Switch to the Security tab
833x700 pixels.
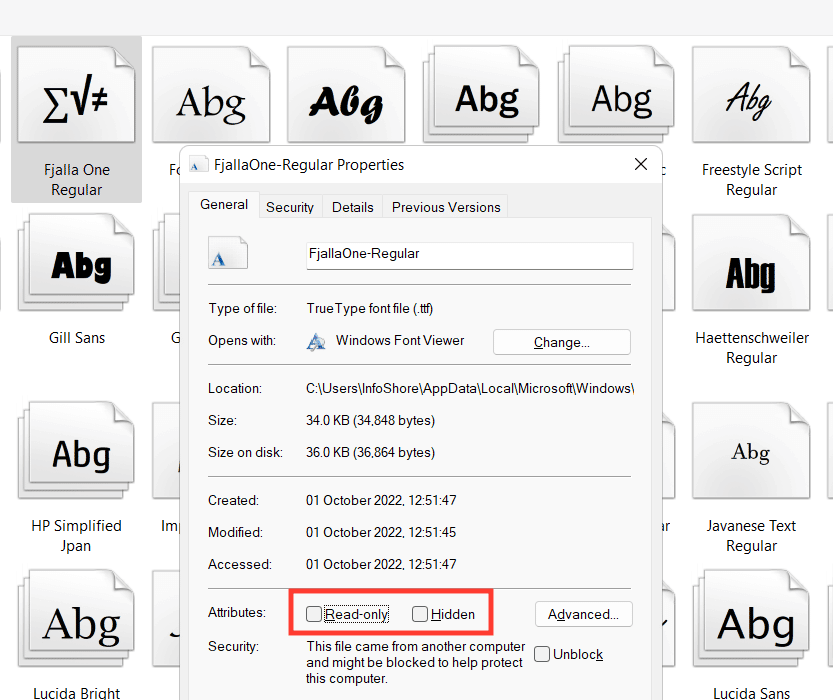(x=290, y=207)
